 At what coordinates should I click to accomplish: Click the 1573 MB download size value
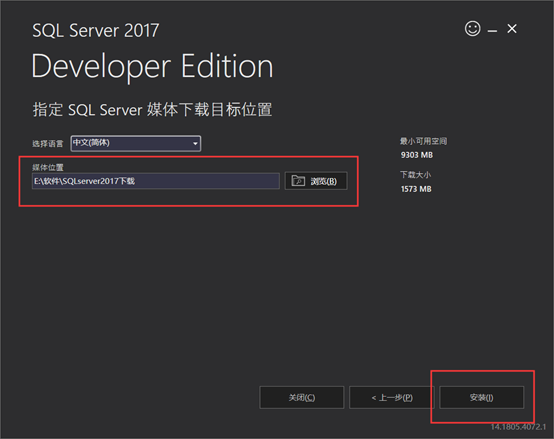[x=416, y=189]
